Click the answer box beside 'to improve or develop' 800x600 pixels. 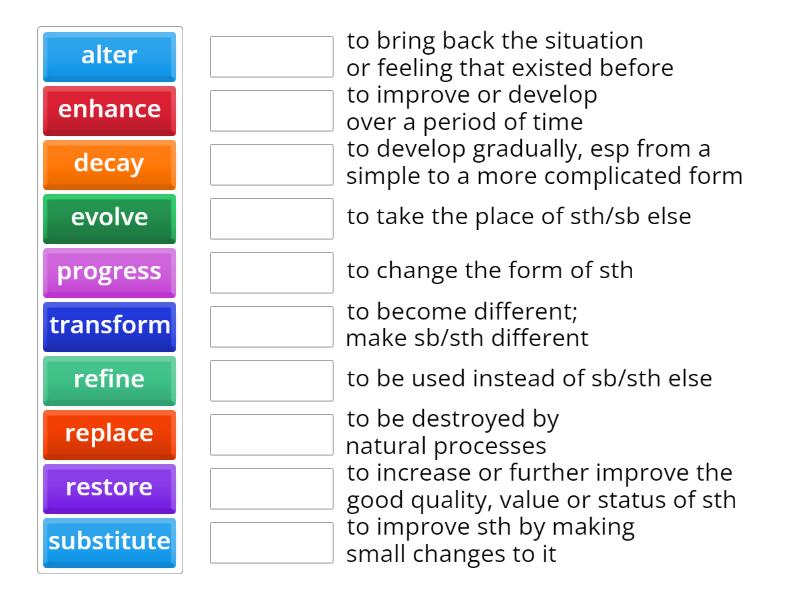pos(271,109)
